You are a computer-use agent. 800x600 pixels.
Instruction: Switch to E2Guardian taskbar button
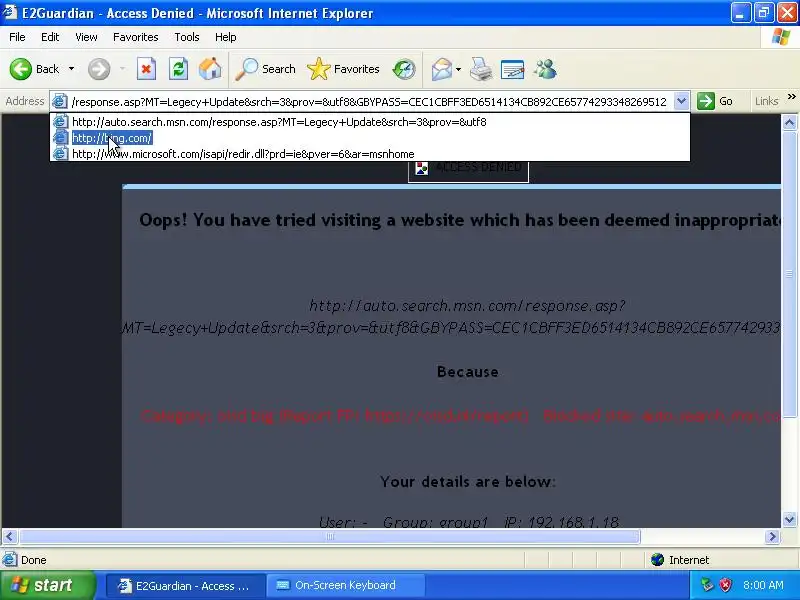(x=185, y=585)
